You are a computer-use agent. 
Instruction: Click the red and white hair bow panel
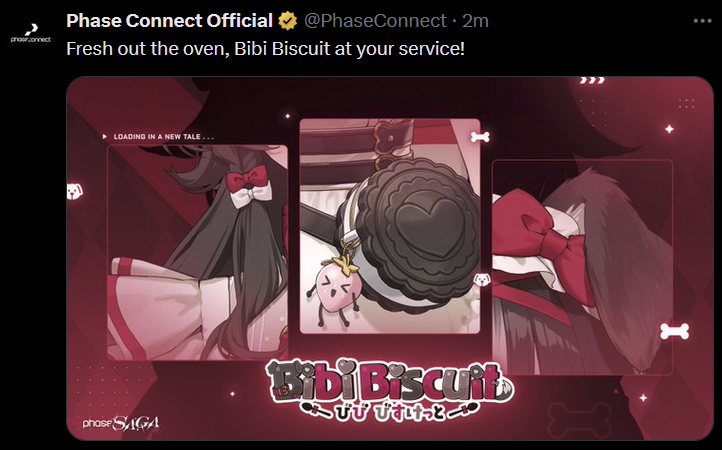coord(198,252)
